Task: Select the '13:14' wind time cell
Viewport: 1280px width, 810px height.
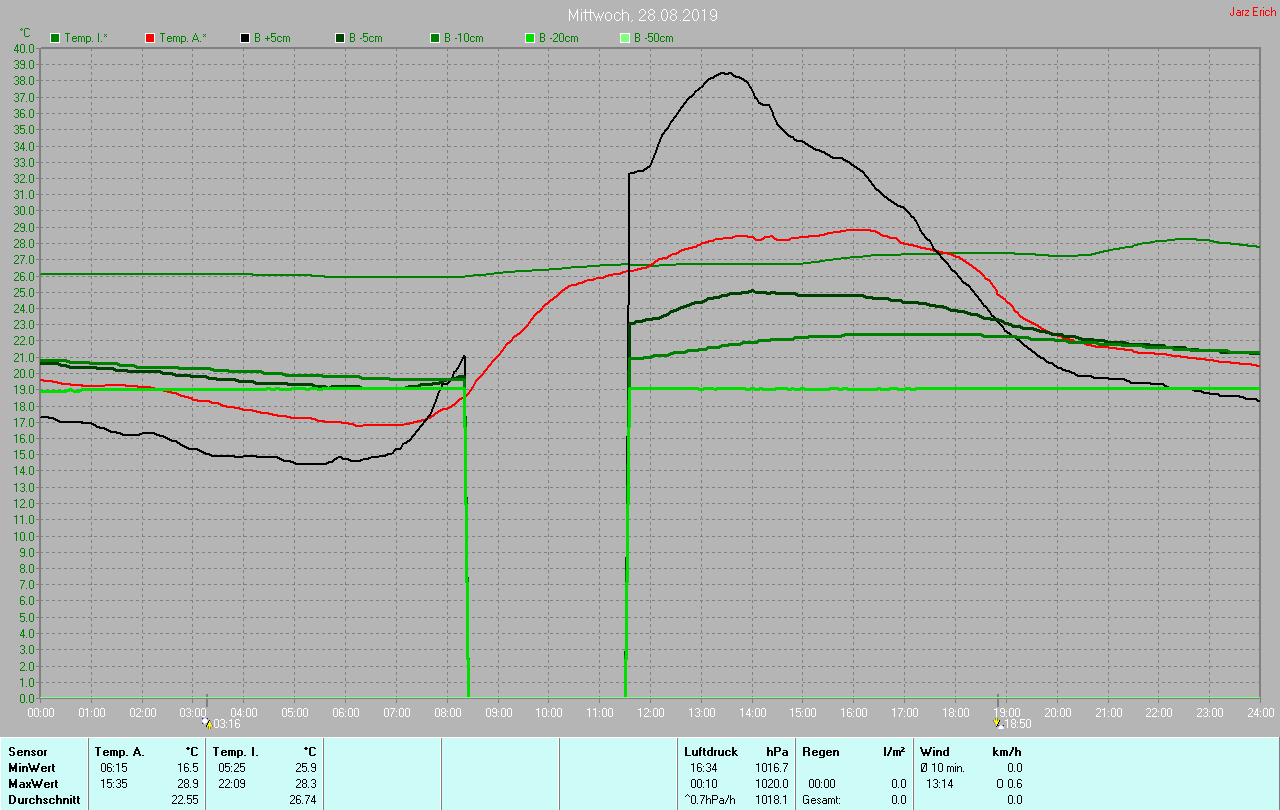Action: pos(940,783)
